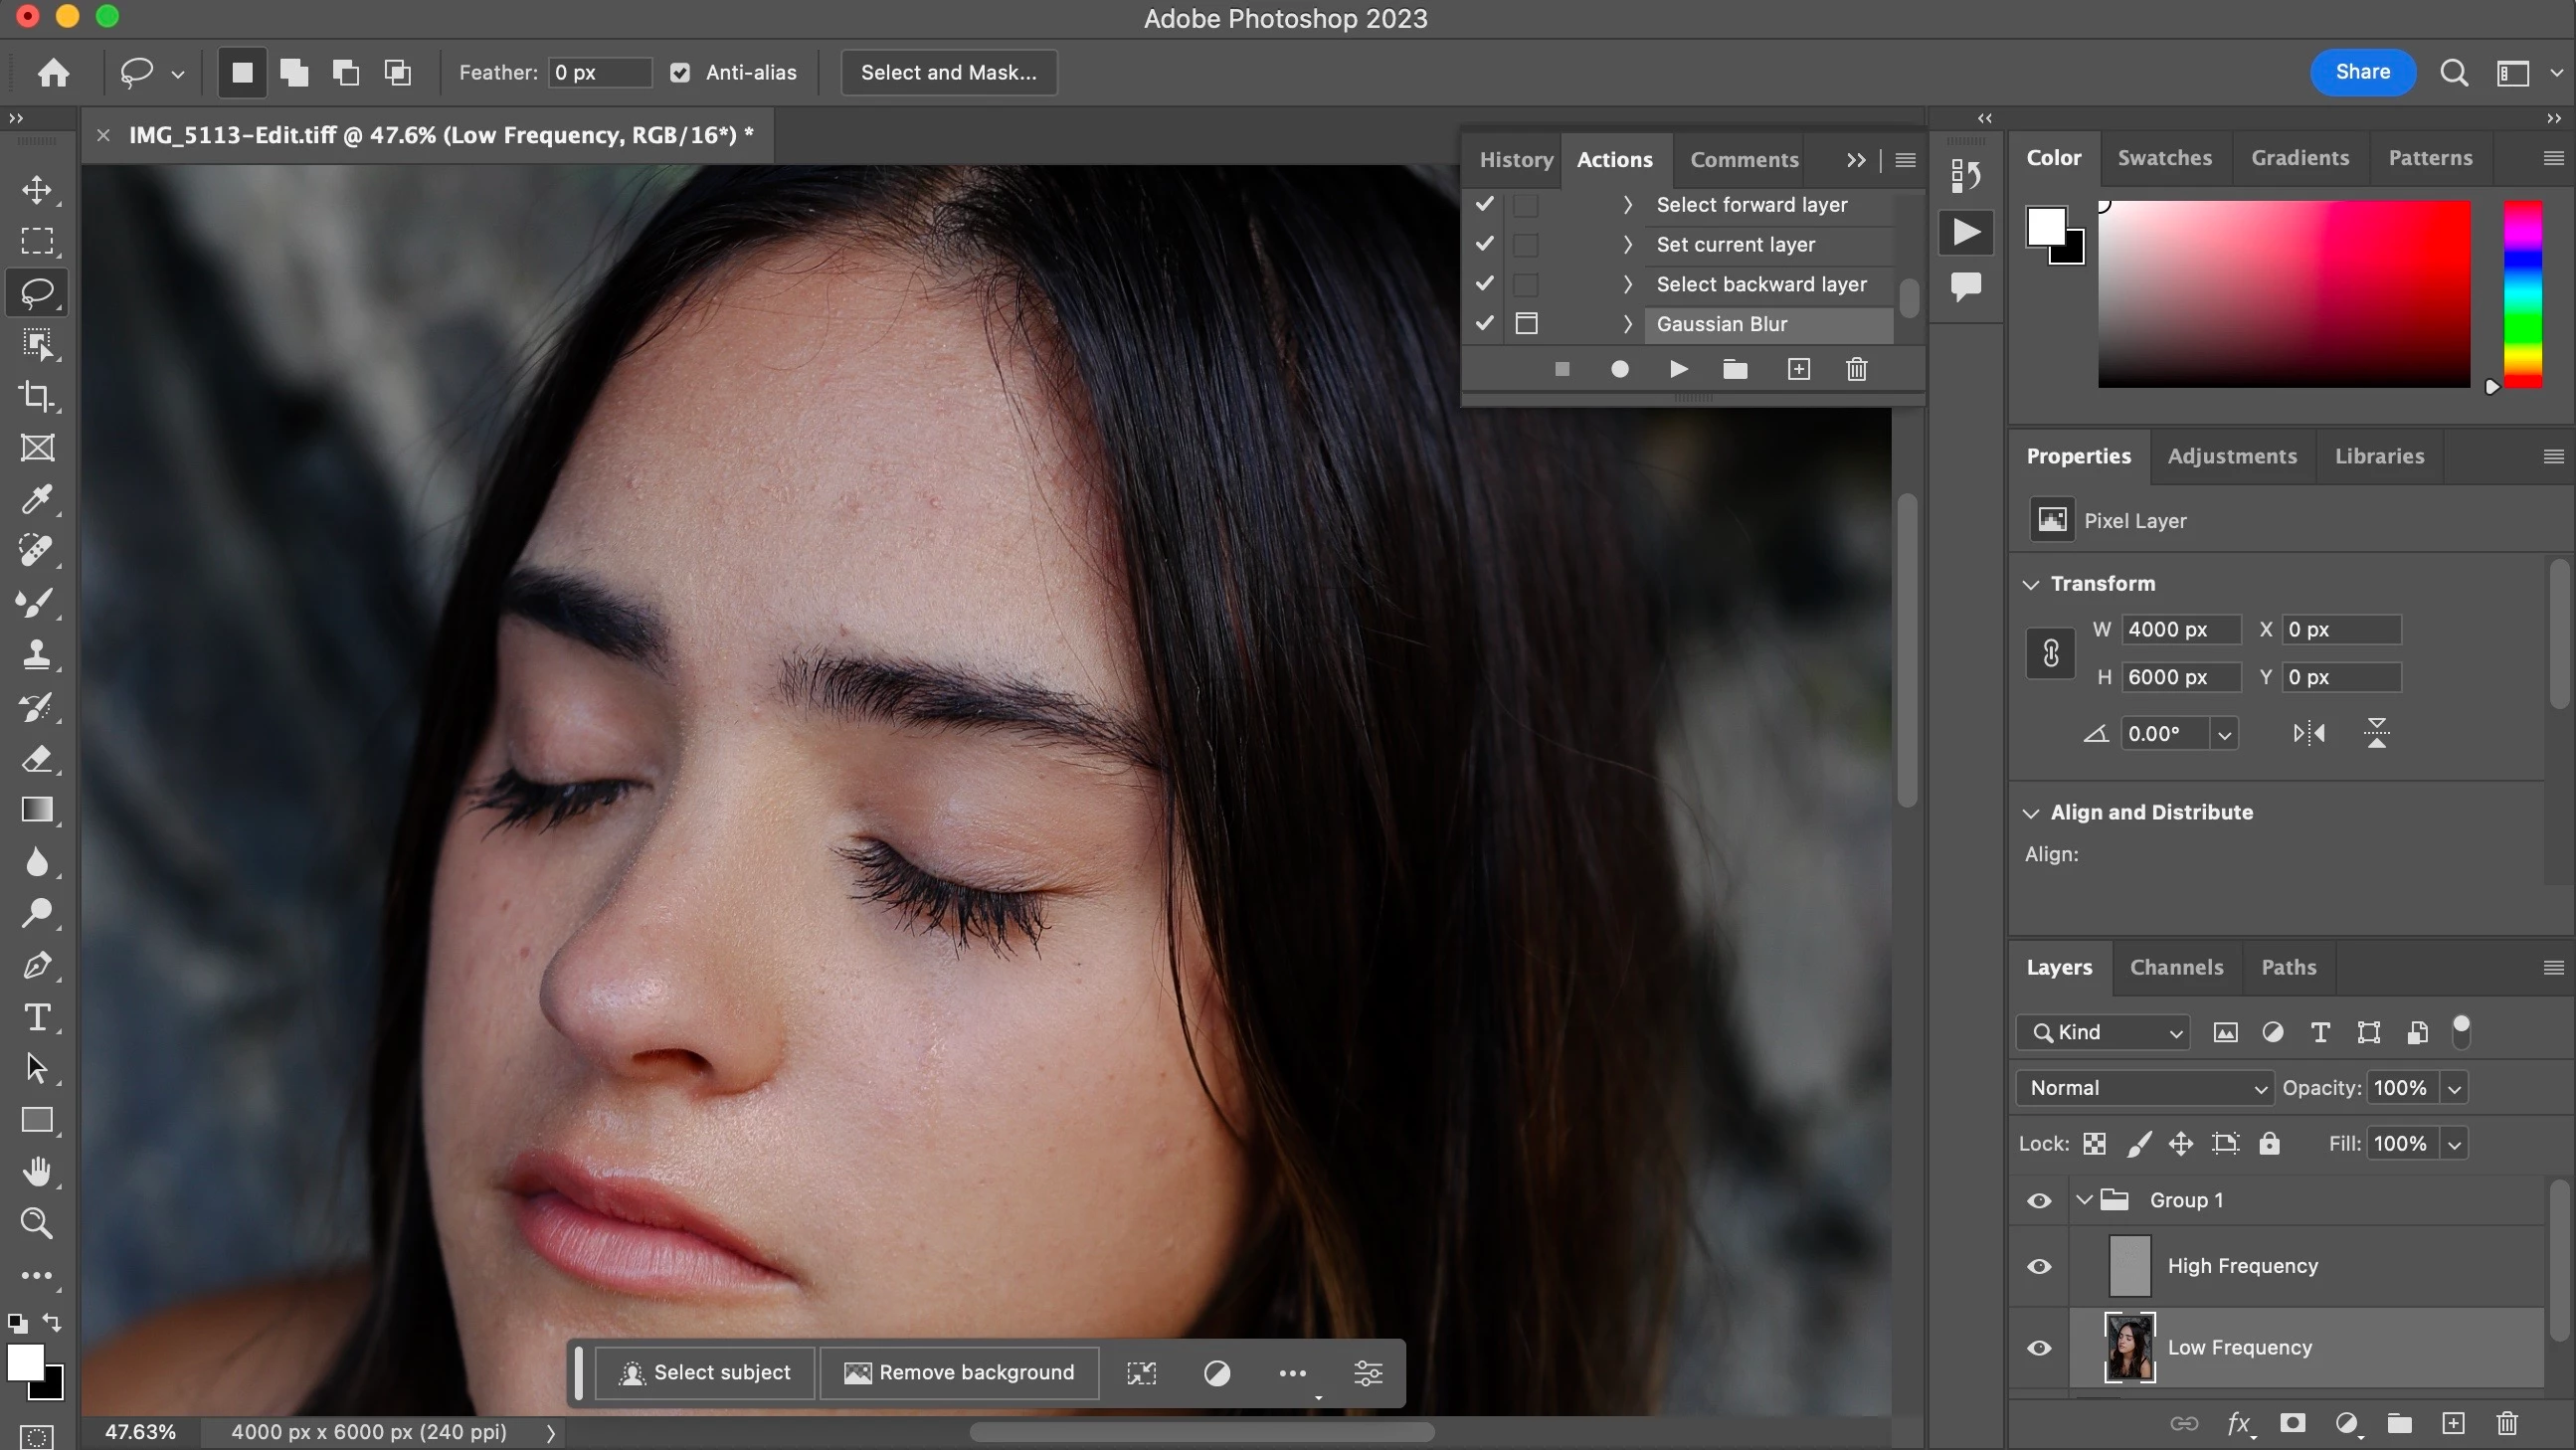Choose the Horizontal Type tool
This screenshot has height=1450, width=2576.
pos(37,1017)
